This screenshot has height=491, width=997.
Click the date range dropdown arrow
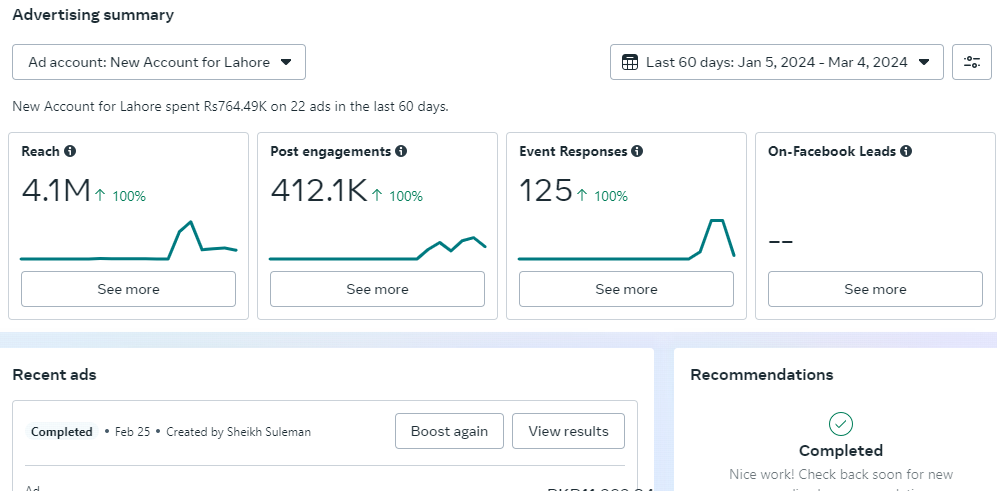(924, 62)
